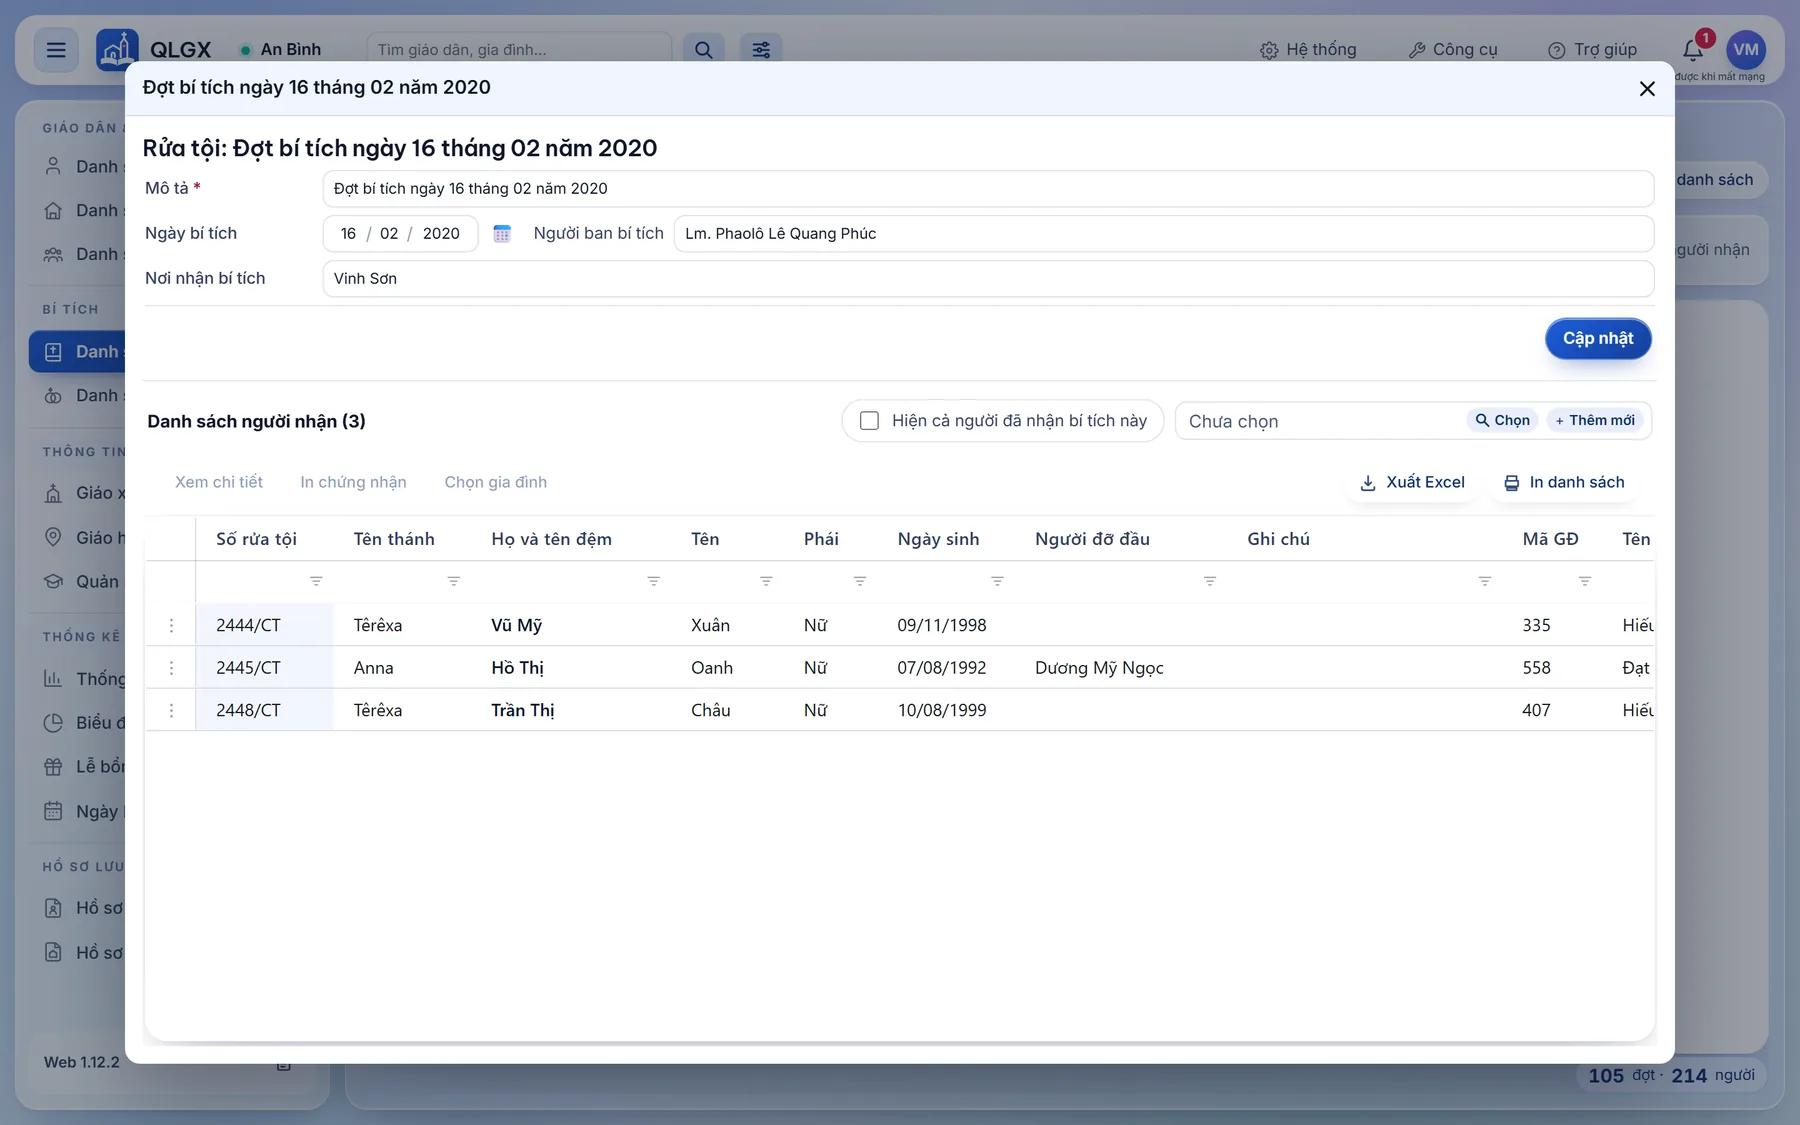Toggle Hiện cả người đã nhận bí tích này

(869, 421)
